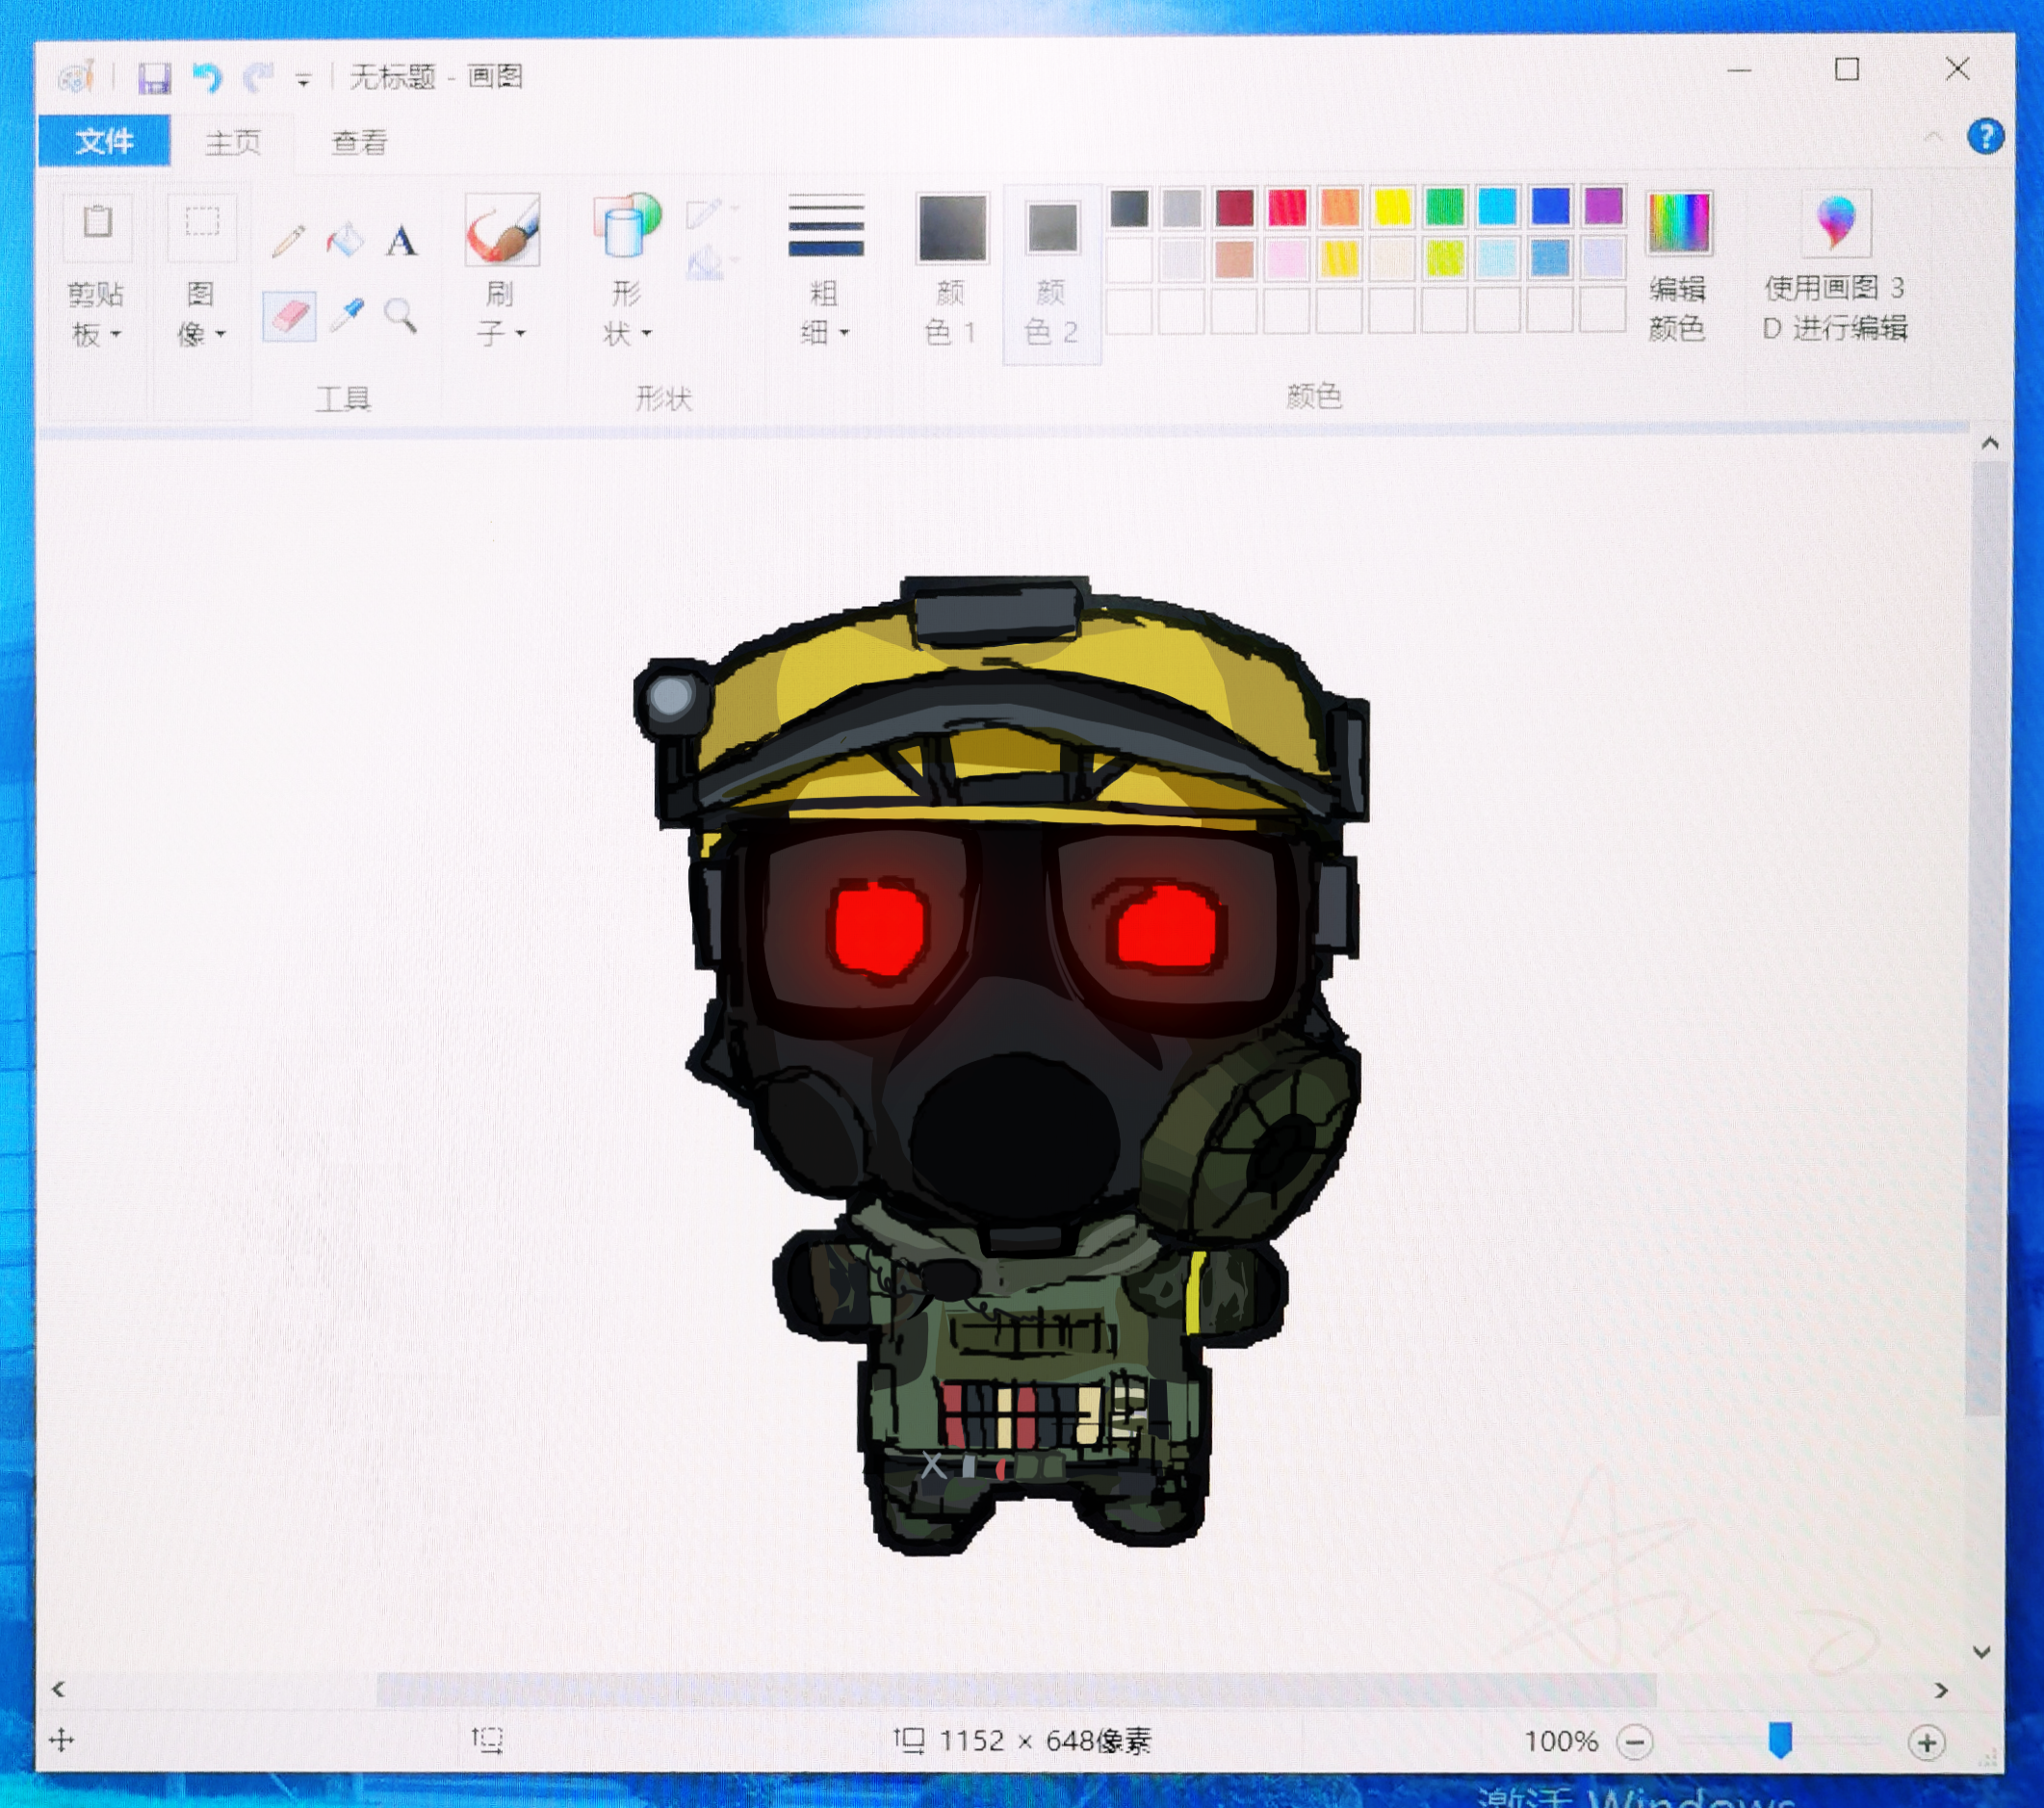This screenshot has width=2044, height=1808.
Task: Collapse the ribbon with the chevron
Action: pyautogui.click(x=1933, y=136)
